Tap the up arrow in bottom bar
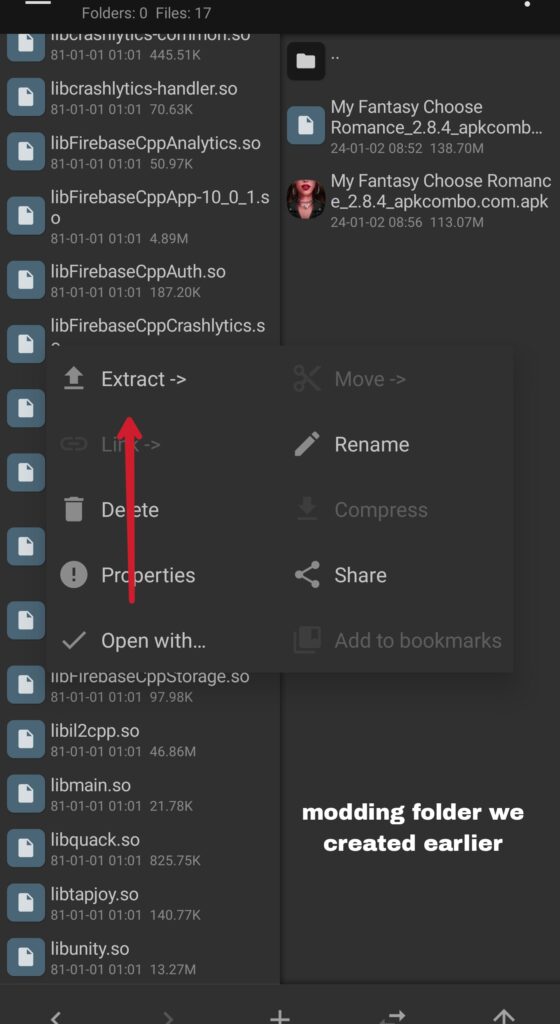 (504, 1016)
